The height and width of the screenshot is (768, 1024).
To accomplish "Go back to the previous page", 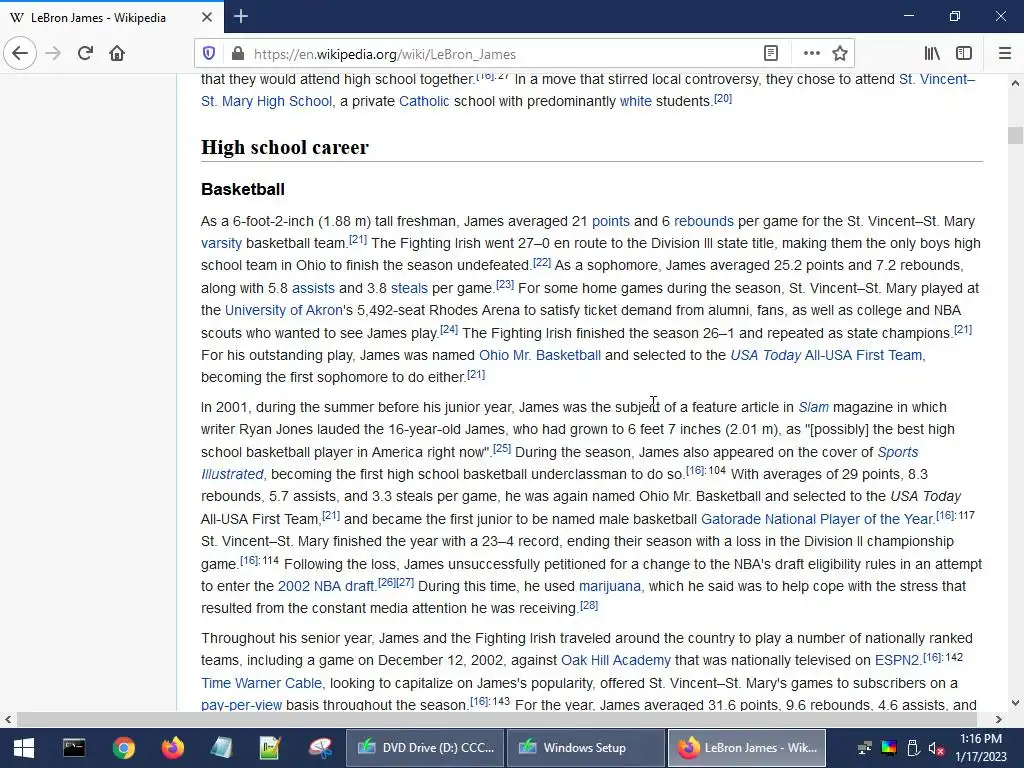I will (20, 54).
